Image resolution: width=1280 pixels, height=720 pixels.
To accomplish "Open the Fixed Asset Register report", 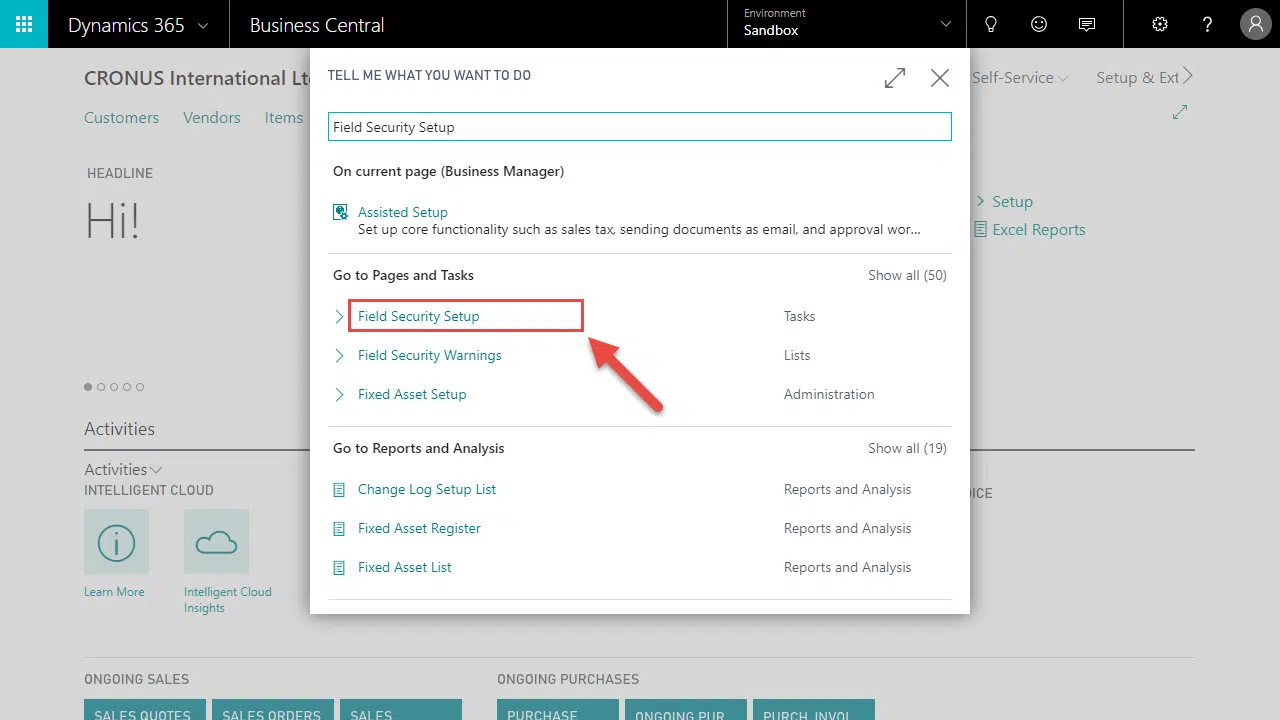I will point(419,528).
